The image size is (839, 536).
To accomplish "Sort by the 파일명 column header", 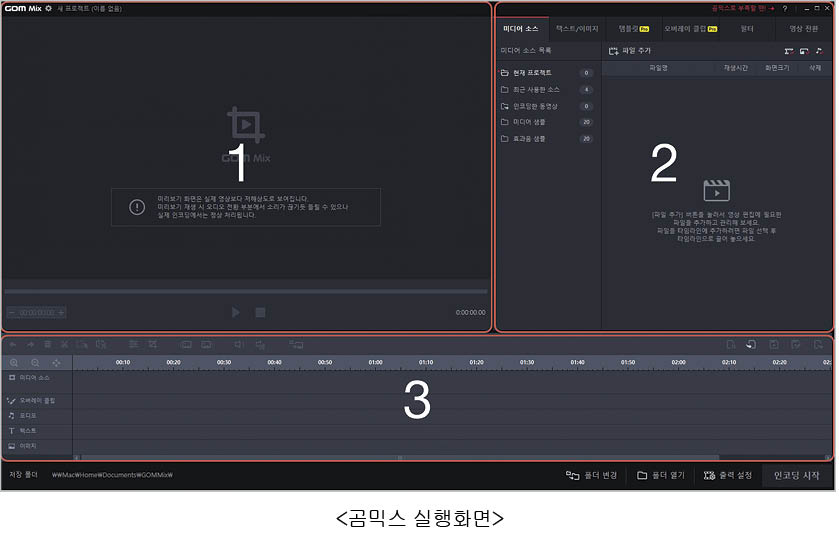I will coord(660,68).
